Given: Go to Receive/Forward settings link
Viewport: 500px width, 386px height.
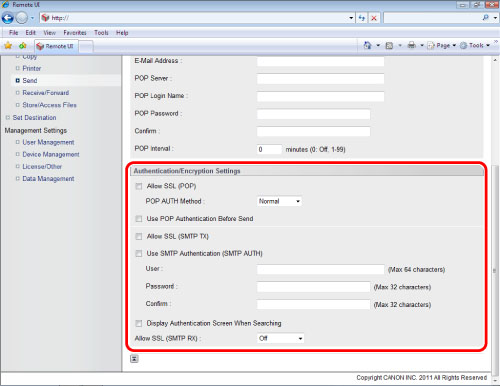Looking at the screenshot, I should coord(46,93).
